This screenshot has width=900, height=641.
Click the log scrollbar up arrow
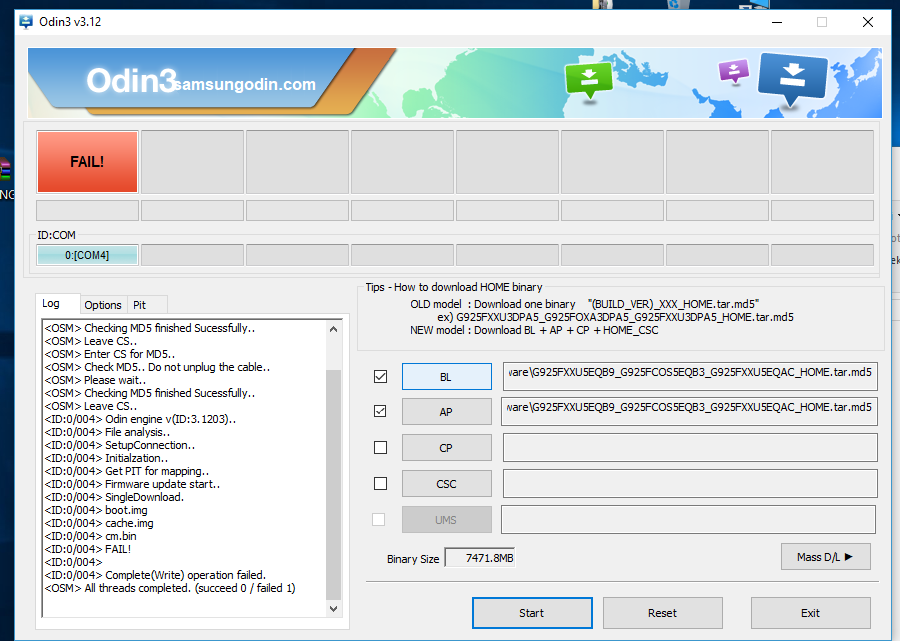(333, 329)
